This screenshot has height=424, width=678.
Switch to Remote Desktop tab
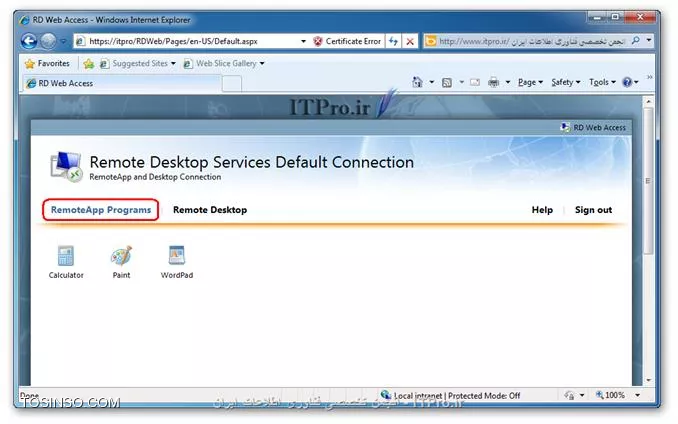(x=210, y=210)
